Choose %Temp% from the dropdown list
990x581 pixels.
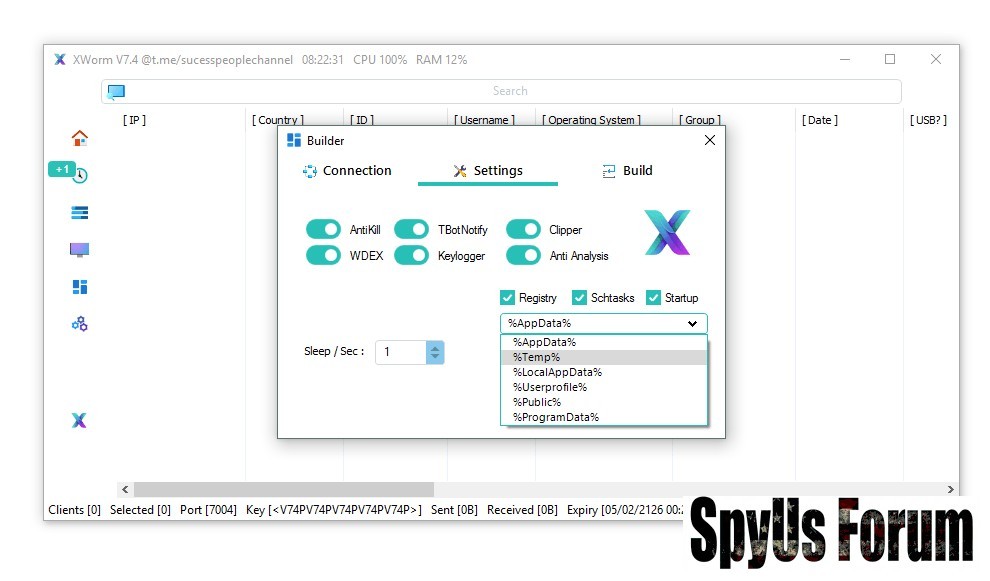coord(537,357)
